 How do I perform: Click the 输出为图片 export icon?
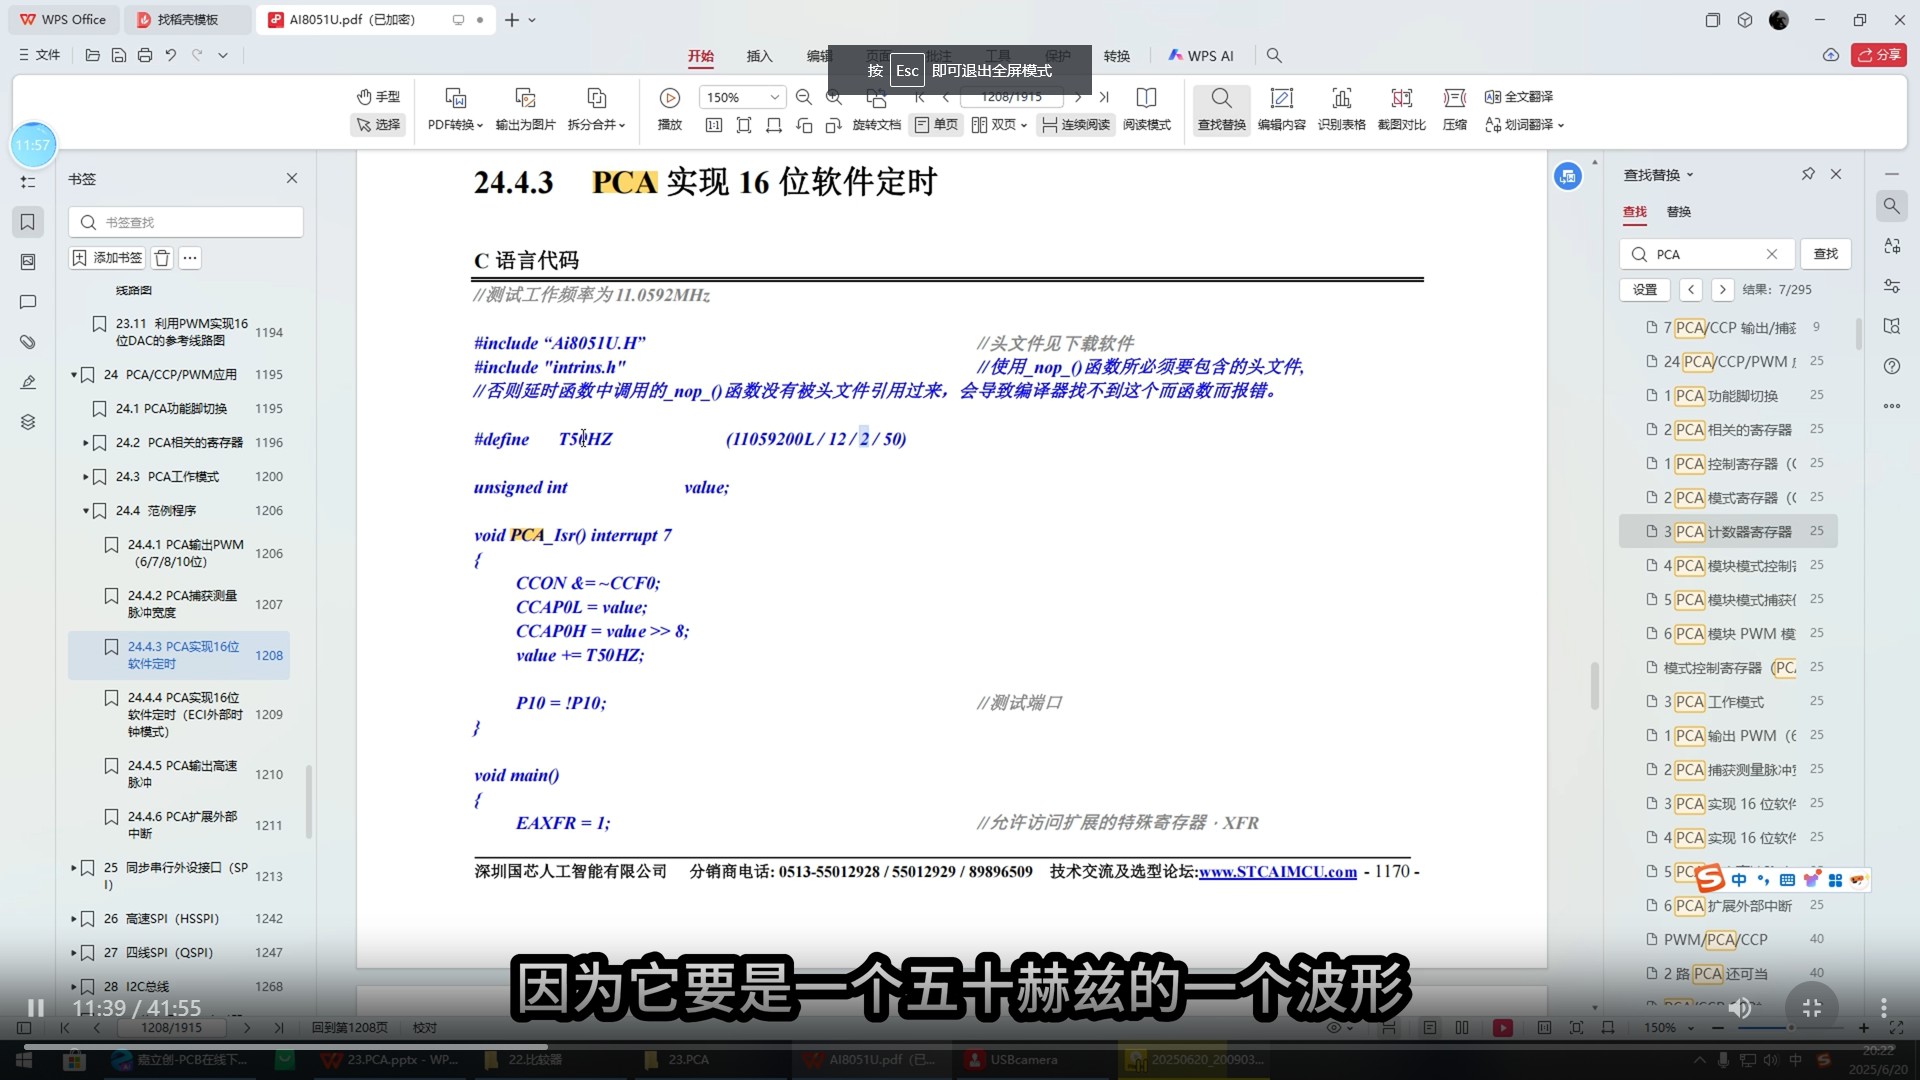[x=525, y=98]
